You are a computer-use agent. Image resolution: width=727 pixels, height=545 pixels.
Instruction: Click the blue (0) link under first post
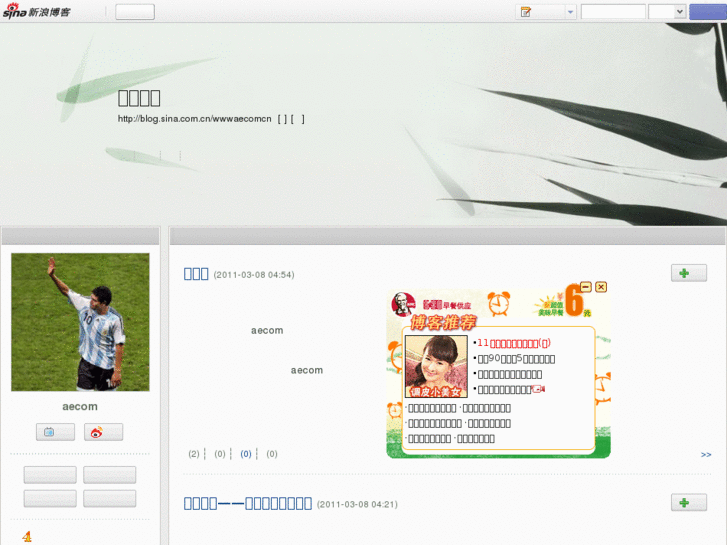click(x=246, y=454)
